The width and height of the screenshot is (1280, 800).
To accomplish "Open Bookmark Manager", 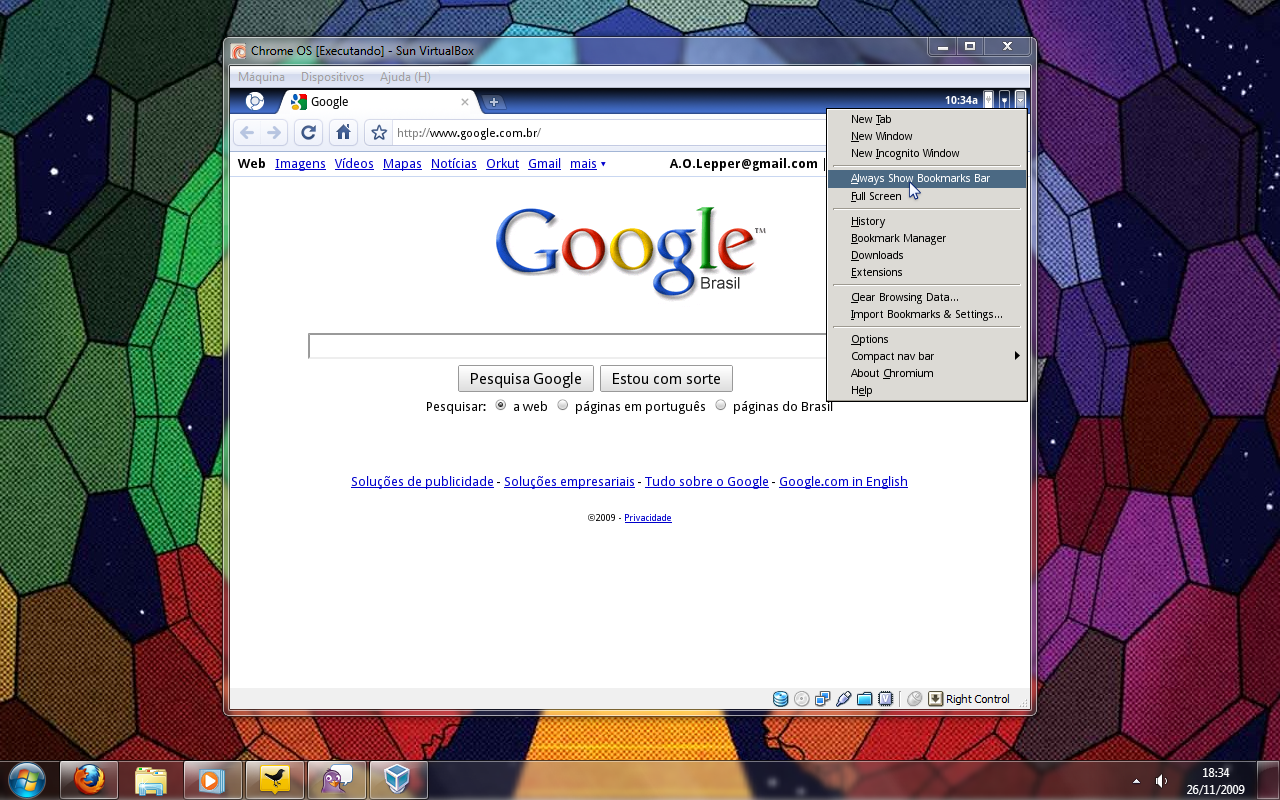I will point(927,238).
